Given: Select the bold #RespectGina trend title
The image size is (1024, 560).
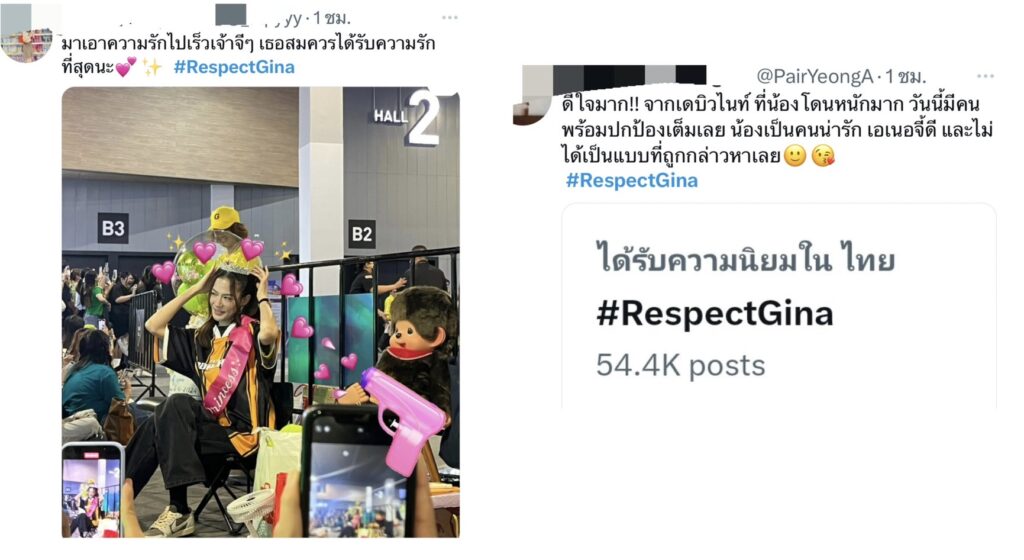Looking at the screenshot, I should tap(715, 314).
